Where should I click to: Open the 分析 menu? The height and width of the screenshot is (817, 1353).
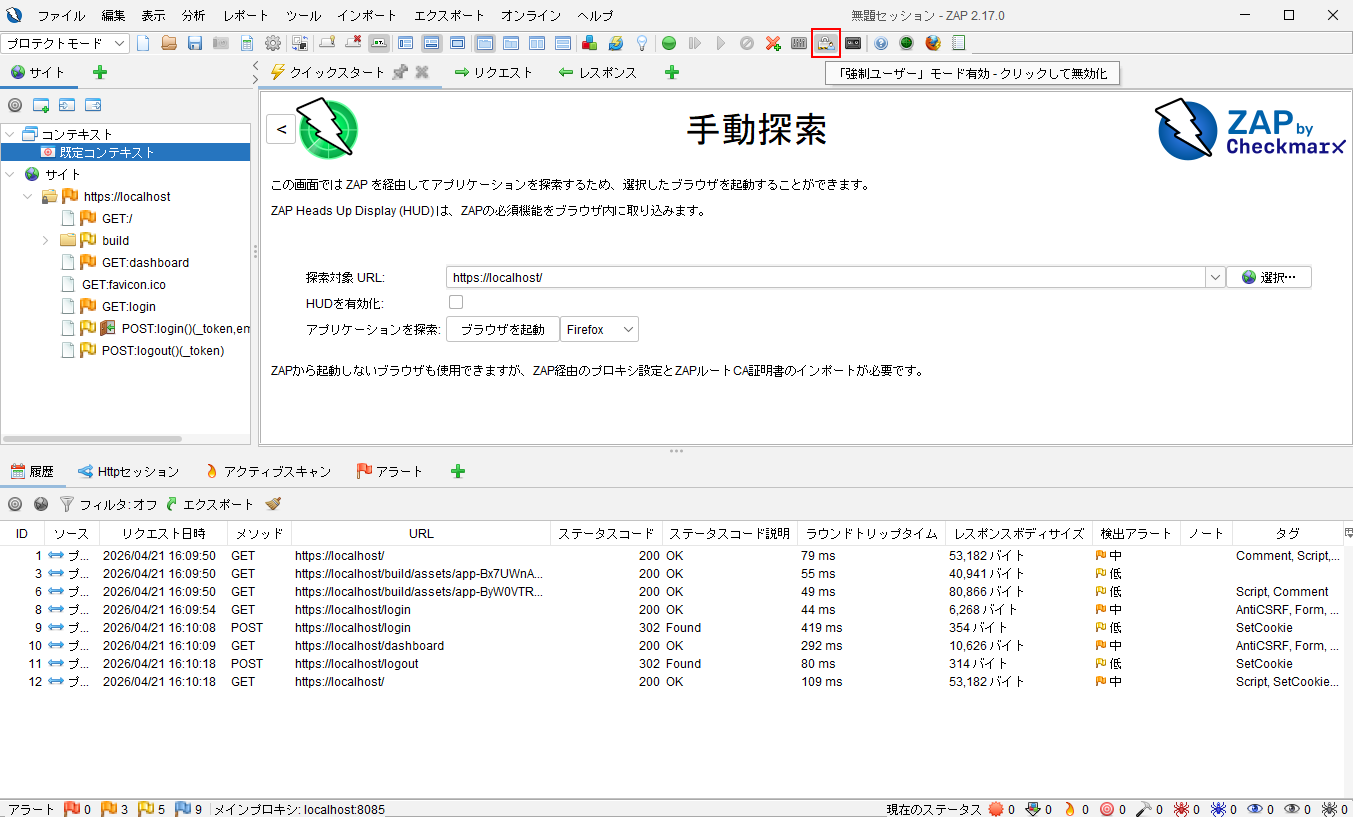click(194, 16)
